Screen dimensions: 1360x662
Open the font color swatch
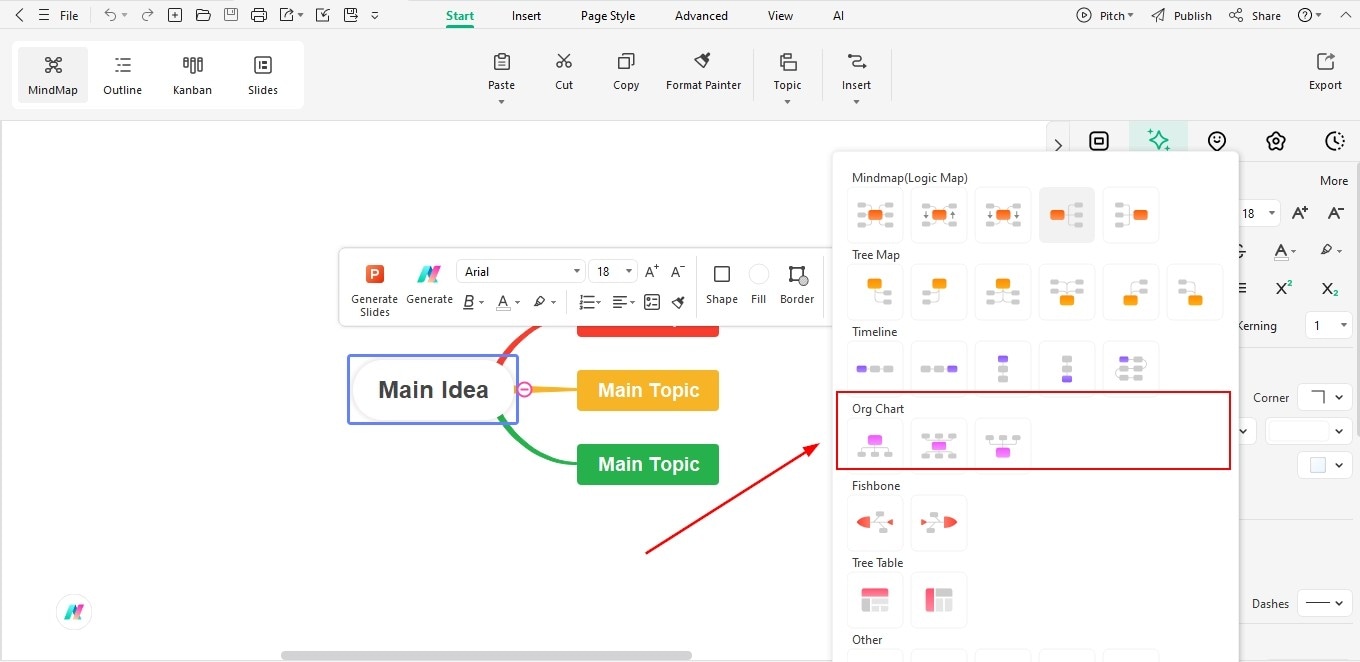click(503, 302)
